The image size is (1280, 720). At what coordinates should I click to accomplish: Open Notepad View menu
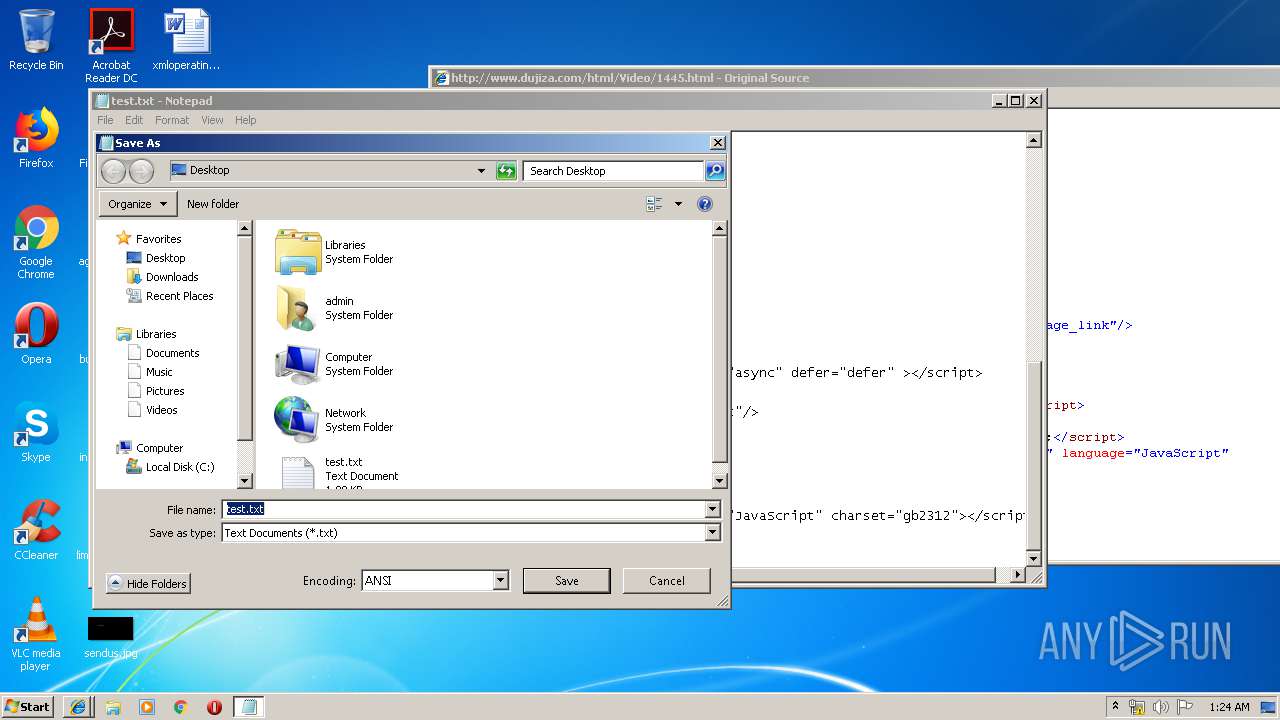[212, 120]
